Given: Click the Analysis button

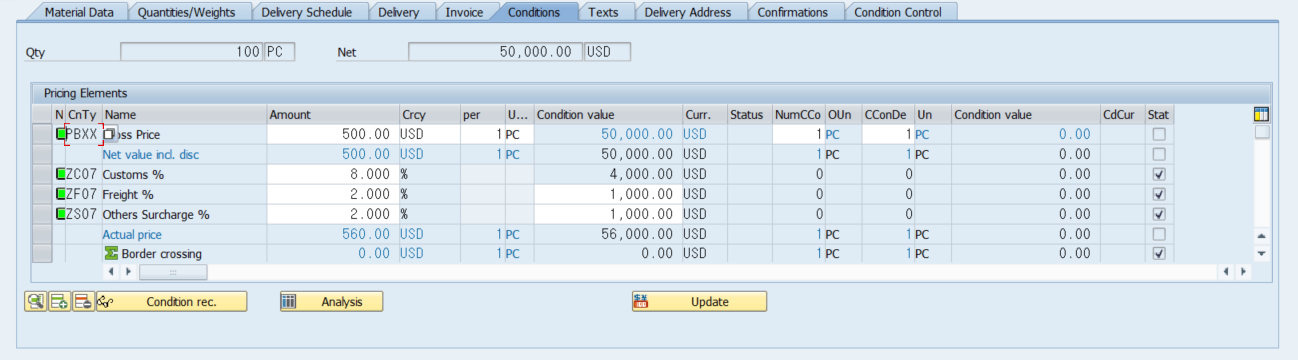Looking at the screenshot, I should coord(331,301).
